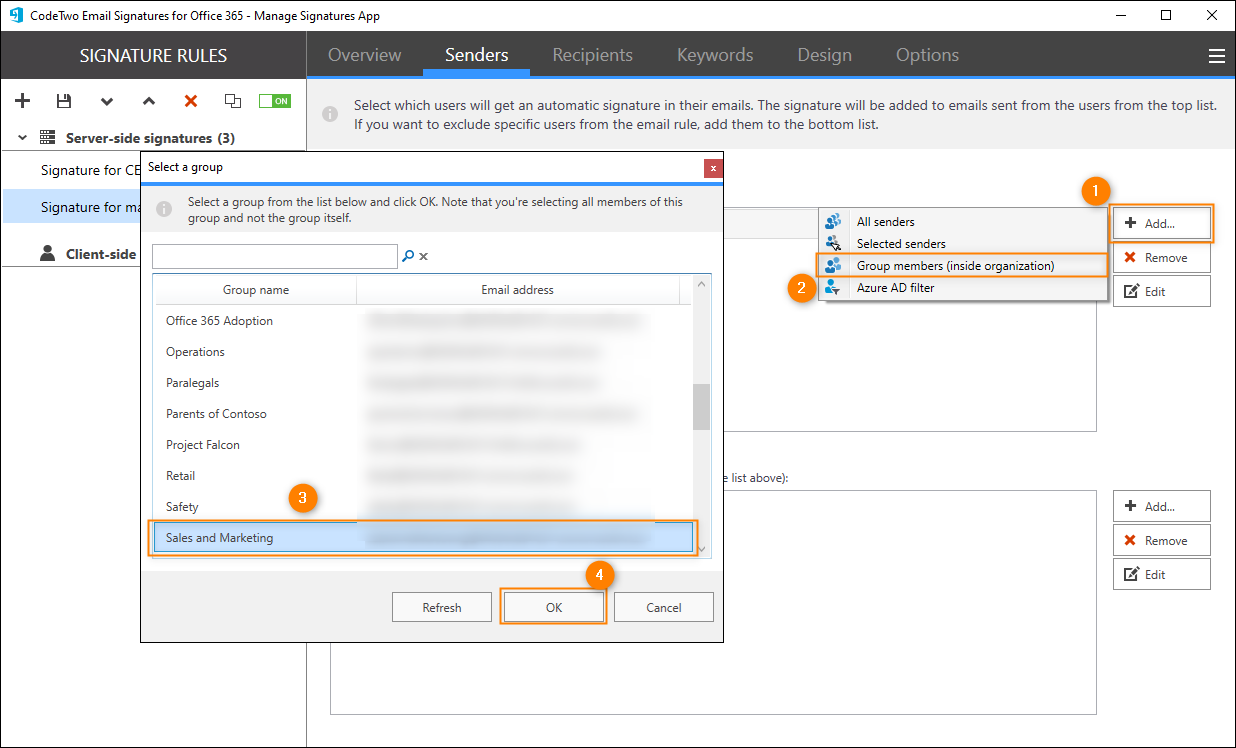Viewport: 1236px width, 748px height.
Task: Collapse the Server-side signatures tree
Action: 22,138
